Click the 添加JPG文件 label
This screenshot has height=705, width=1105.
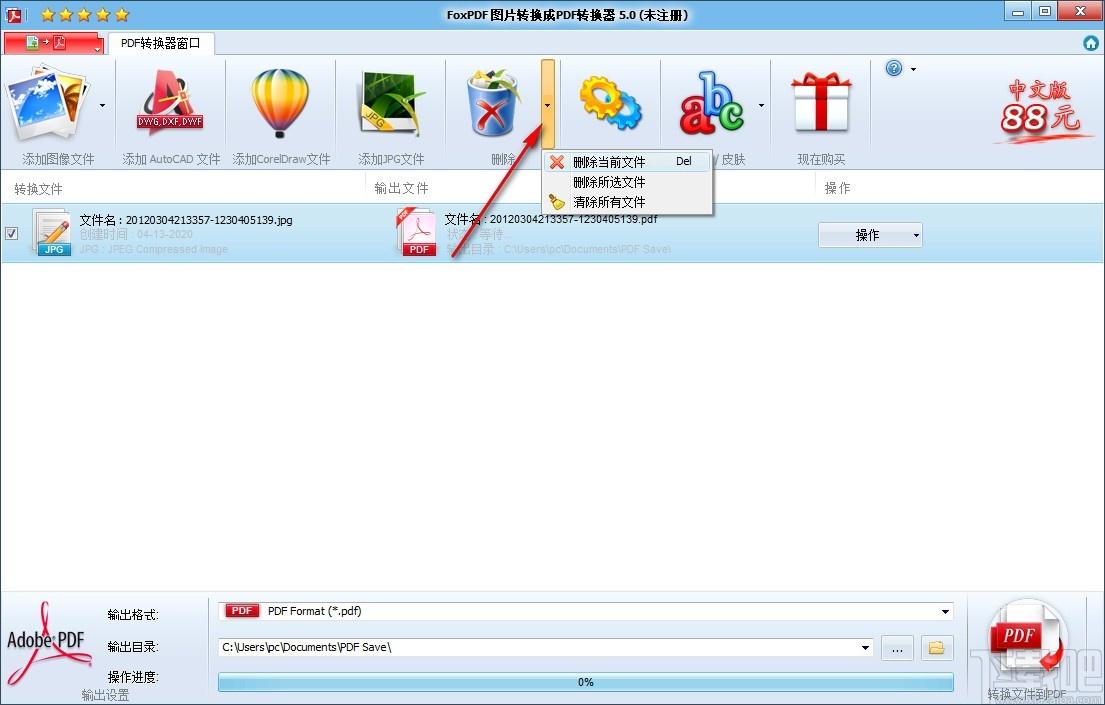point(391,159)
